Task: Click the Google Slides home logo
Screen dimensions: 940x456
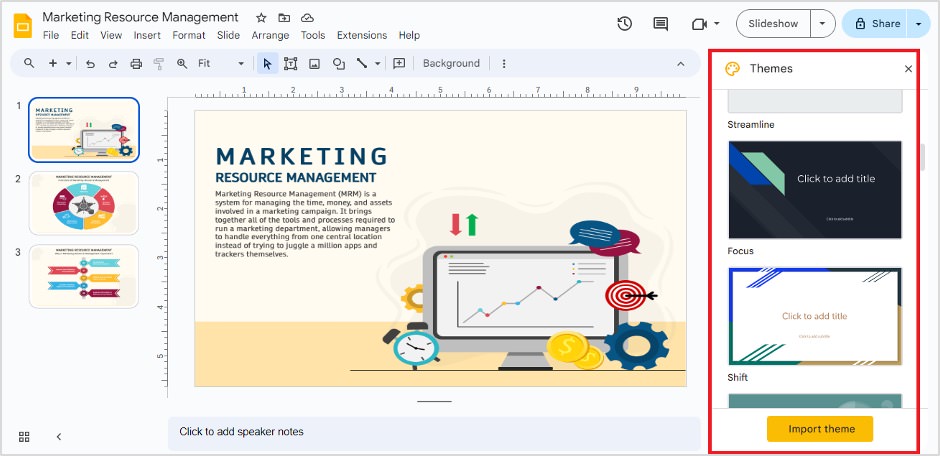Action: (x=23, y=26)
